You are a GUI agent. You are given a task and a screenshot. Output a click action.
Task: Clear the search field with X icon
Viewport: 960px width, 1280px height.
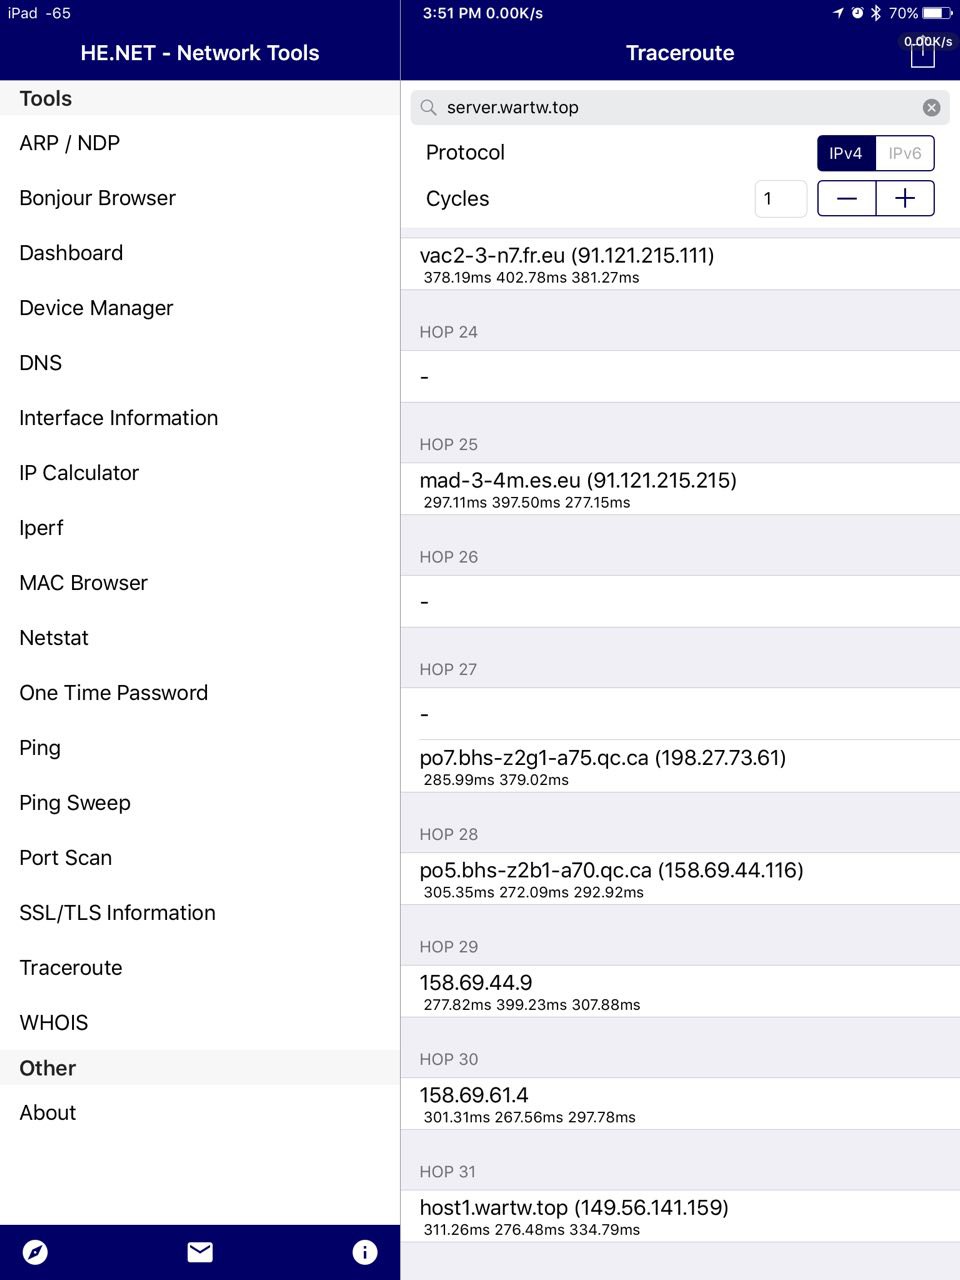point(931,108)
